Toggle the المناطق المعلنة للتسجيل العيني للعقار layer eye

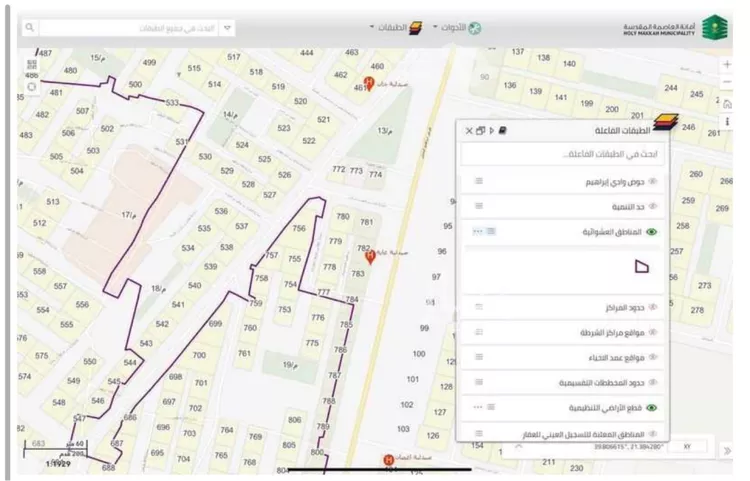(x=652, y=434)
